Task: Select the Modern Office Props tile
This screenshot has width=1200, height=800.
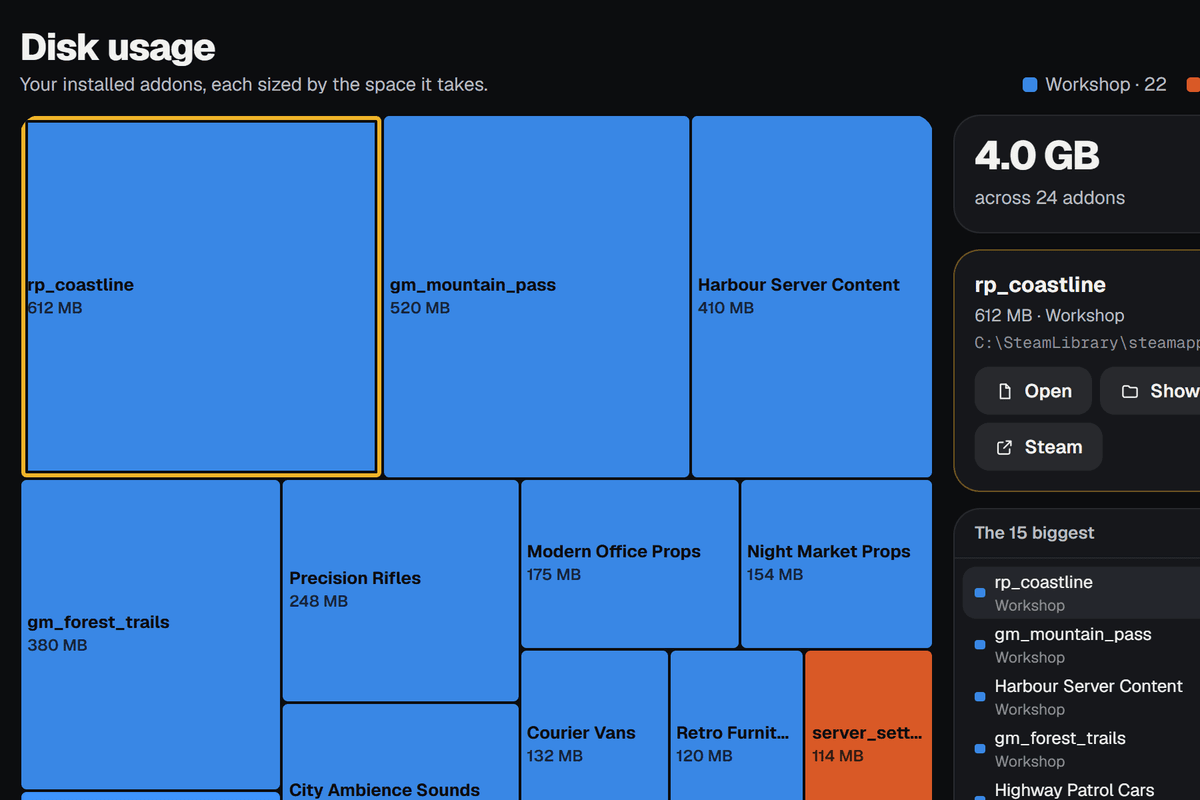Action: coord(630,563)
